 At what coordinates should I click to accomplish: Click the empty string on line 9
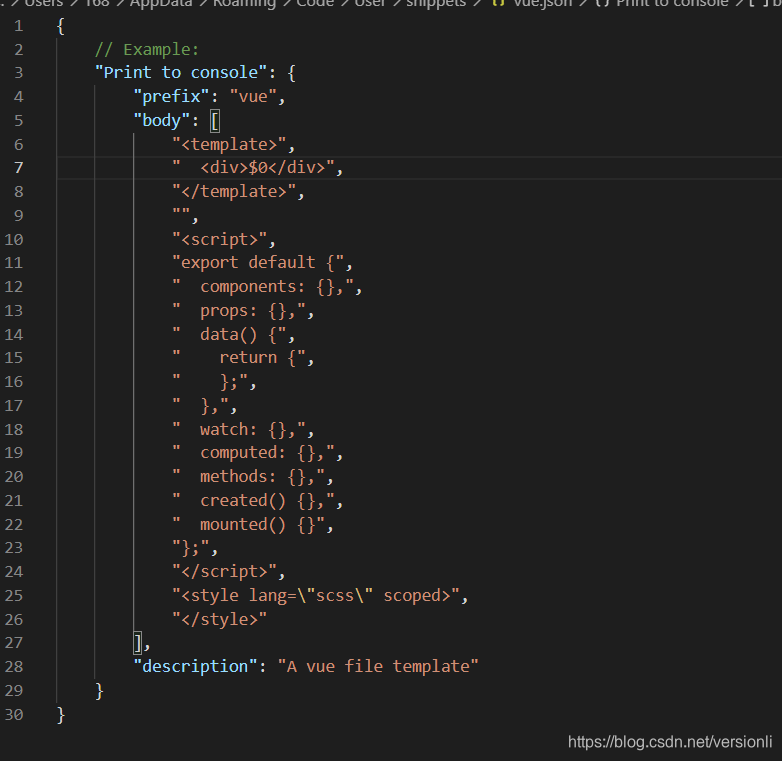(181, 215)
